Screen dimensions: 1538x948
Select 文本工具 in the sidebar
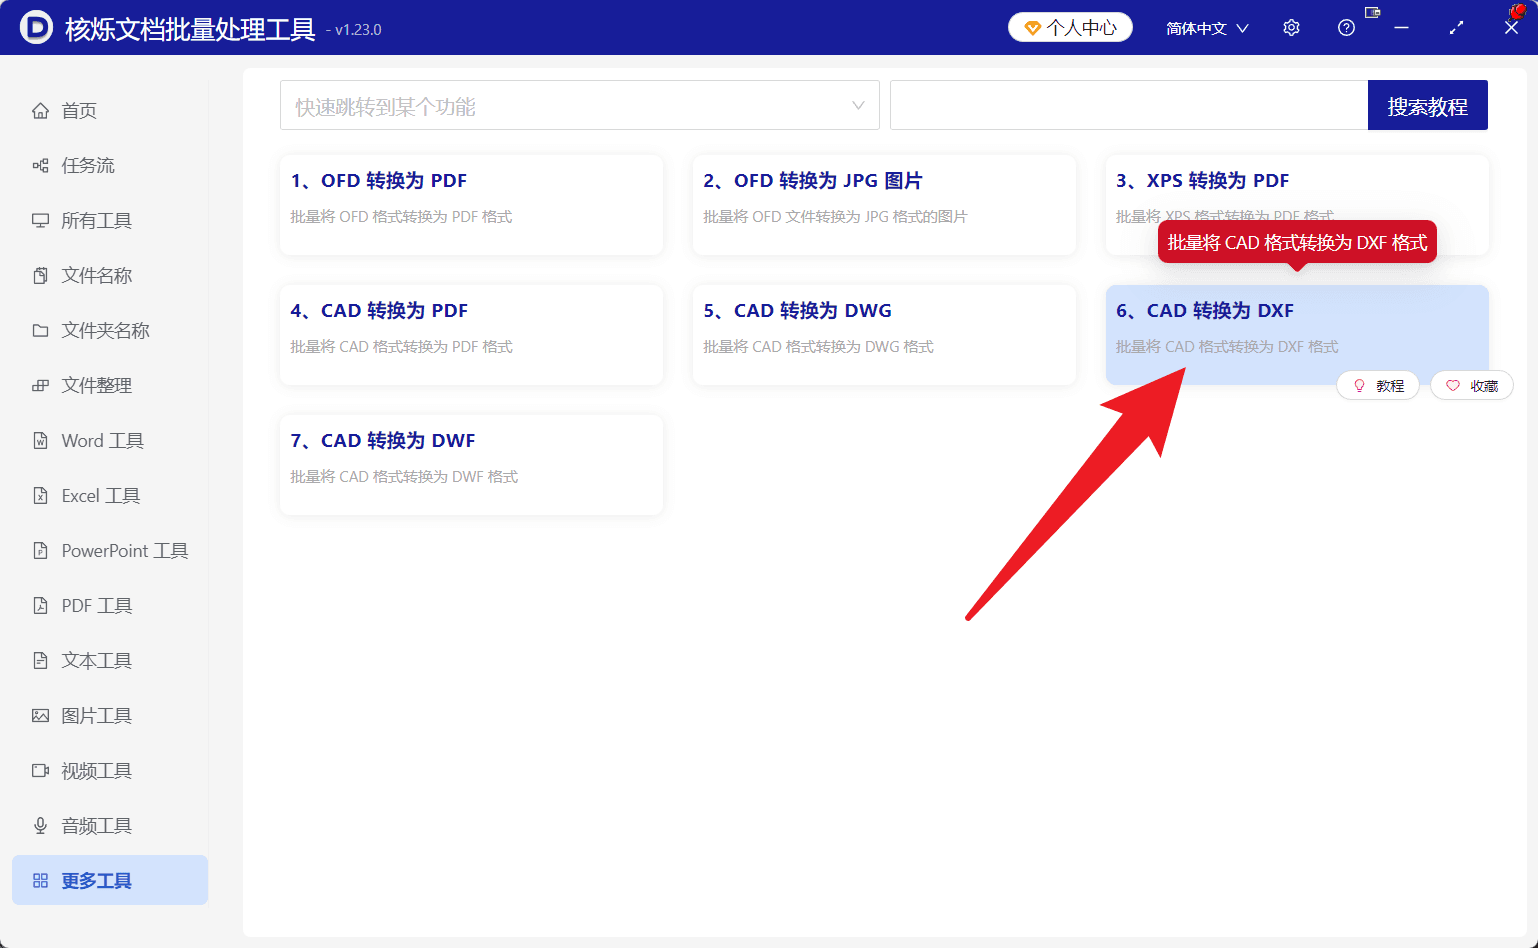(110, 660)
